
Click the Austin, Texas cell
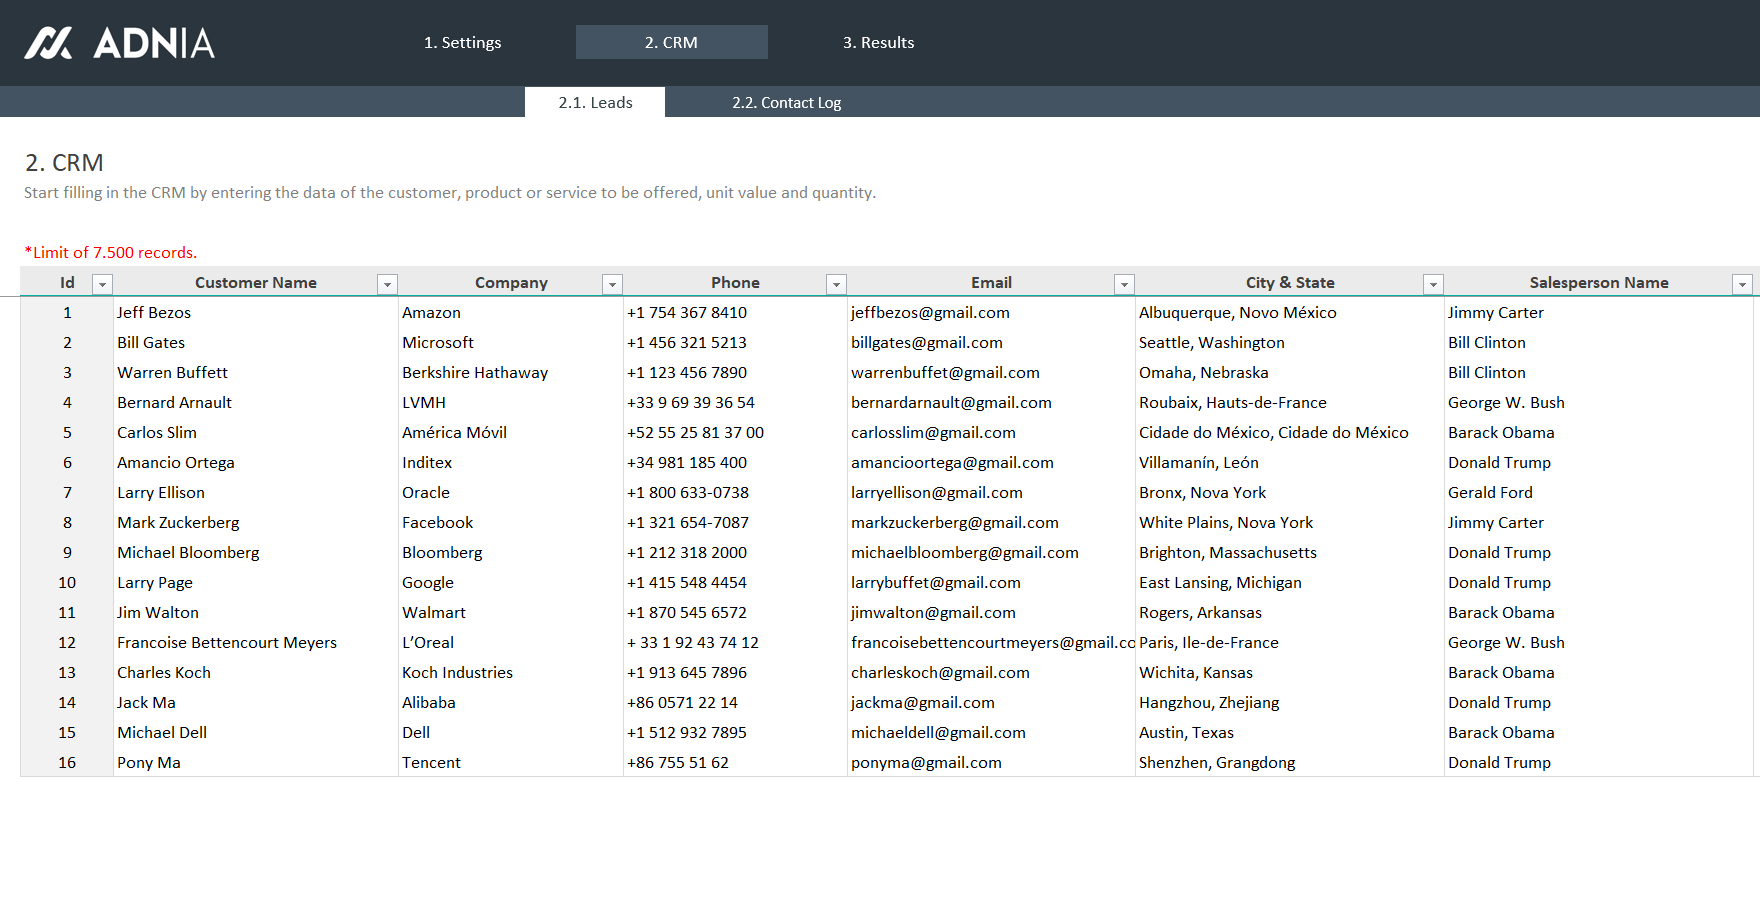[x=1290, y=732]
